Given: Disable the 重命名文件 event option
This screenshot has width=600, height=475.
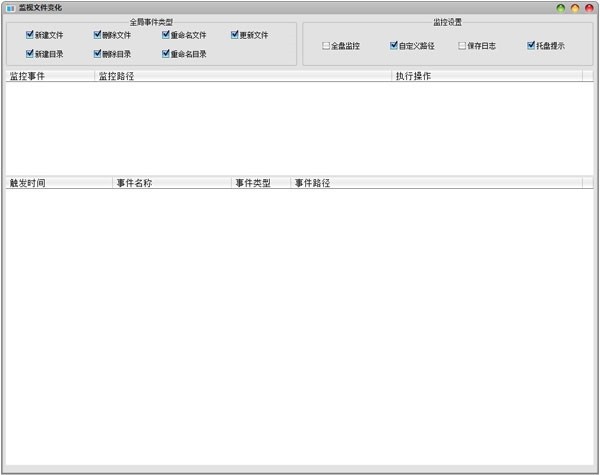Looking at the screenshot, I should [166, 35].
